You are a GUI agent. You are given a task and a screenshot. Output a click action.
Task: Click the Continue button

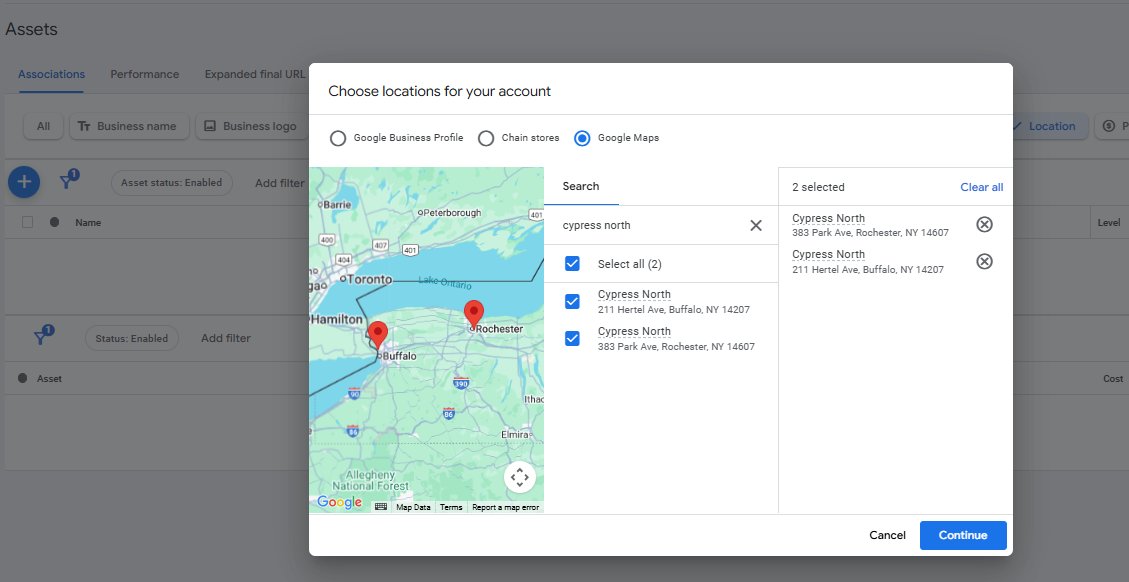click(962, 535)
